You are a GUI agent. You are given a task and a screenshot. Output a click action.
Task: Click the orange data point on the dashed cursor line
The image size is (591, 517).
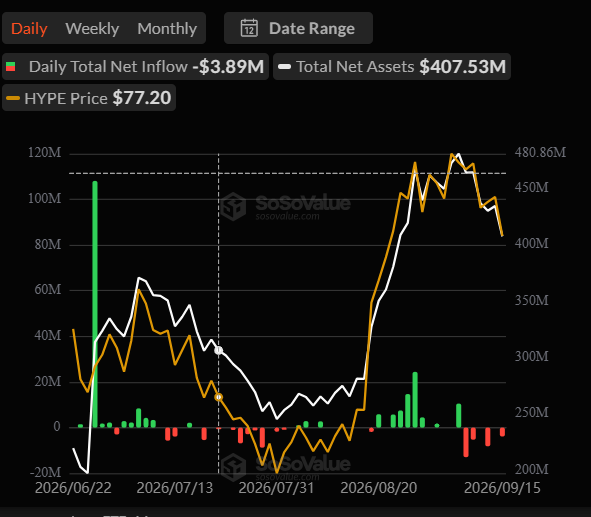tap(219, 397)
